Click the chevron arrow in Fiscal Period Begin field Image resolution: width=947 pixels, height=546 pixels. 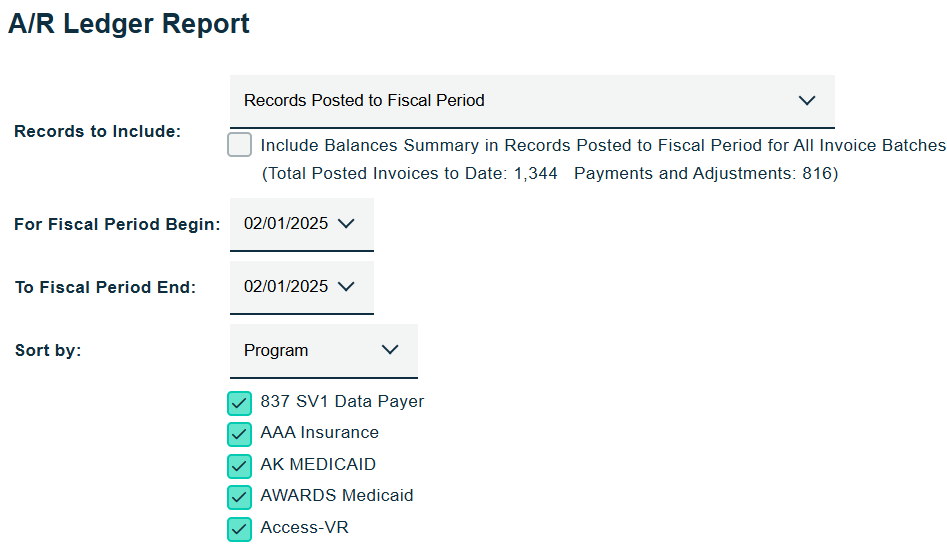pos(346,224)
